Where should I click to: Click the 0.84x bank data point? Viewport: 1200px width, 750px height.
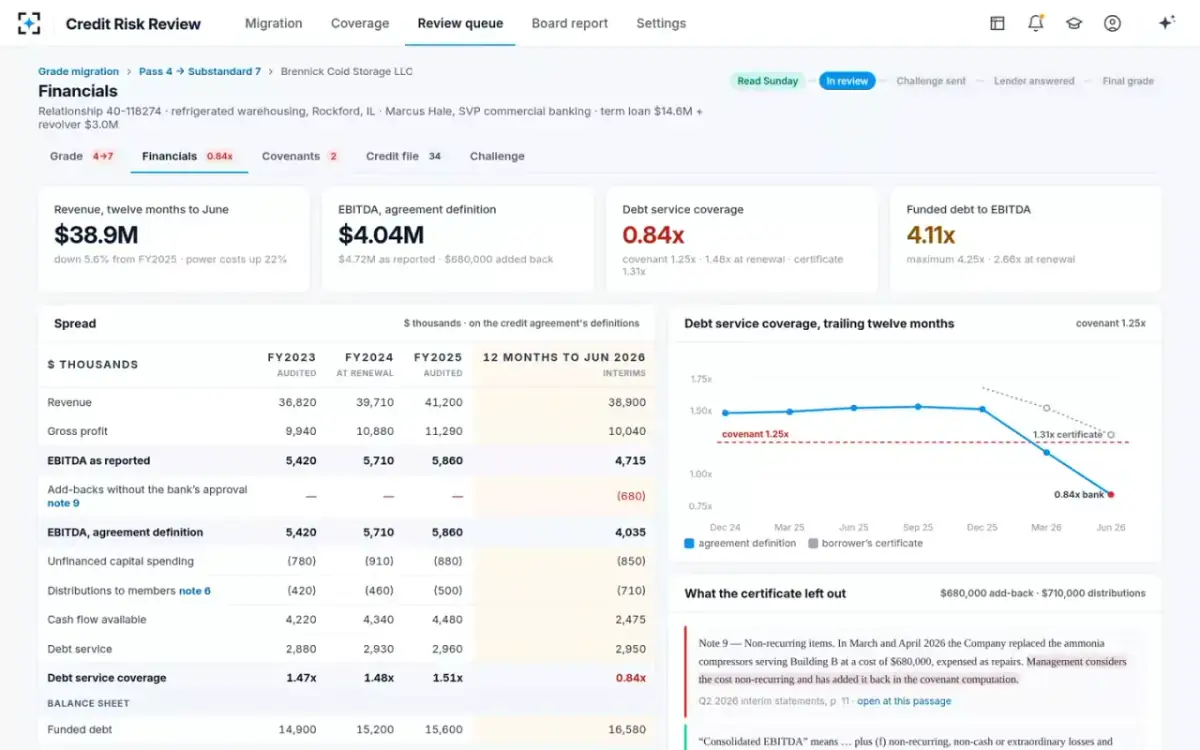click(1111, 494)
